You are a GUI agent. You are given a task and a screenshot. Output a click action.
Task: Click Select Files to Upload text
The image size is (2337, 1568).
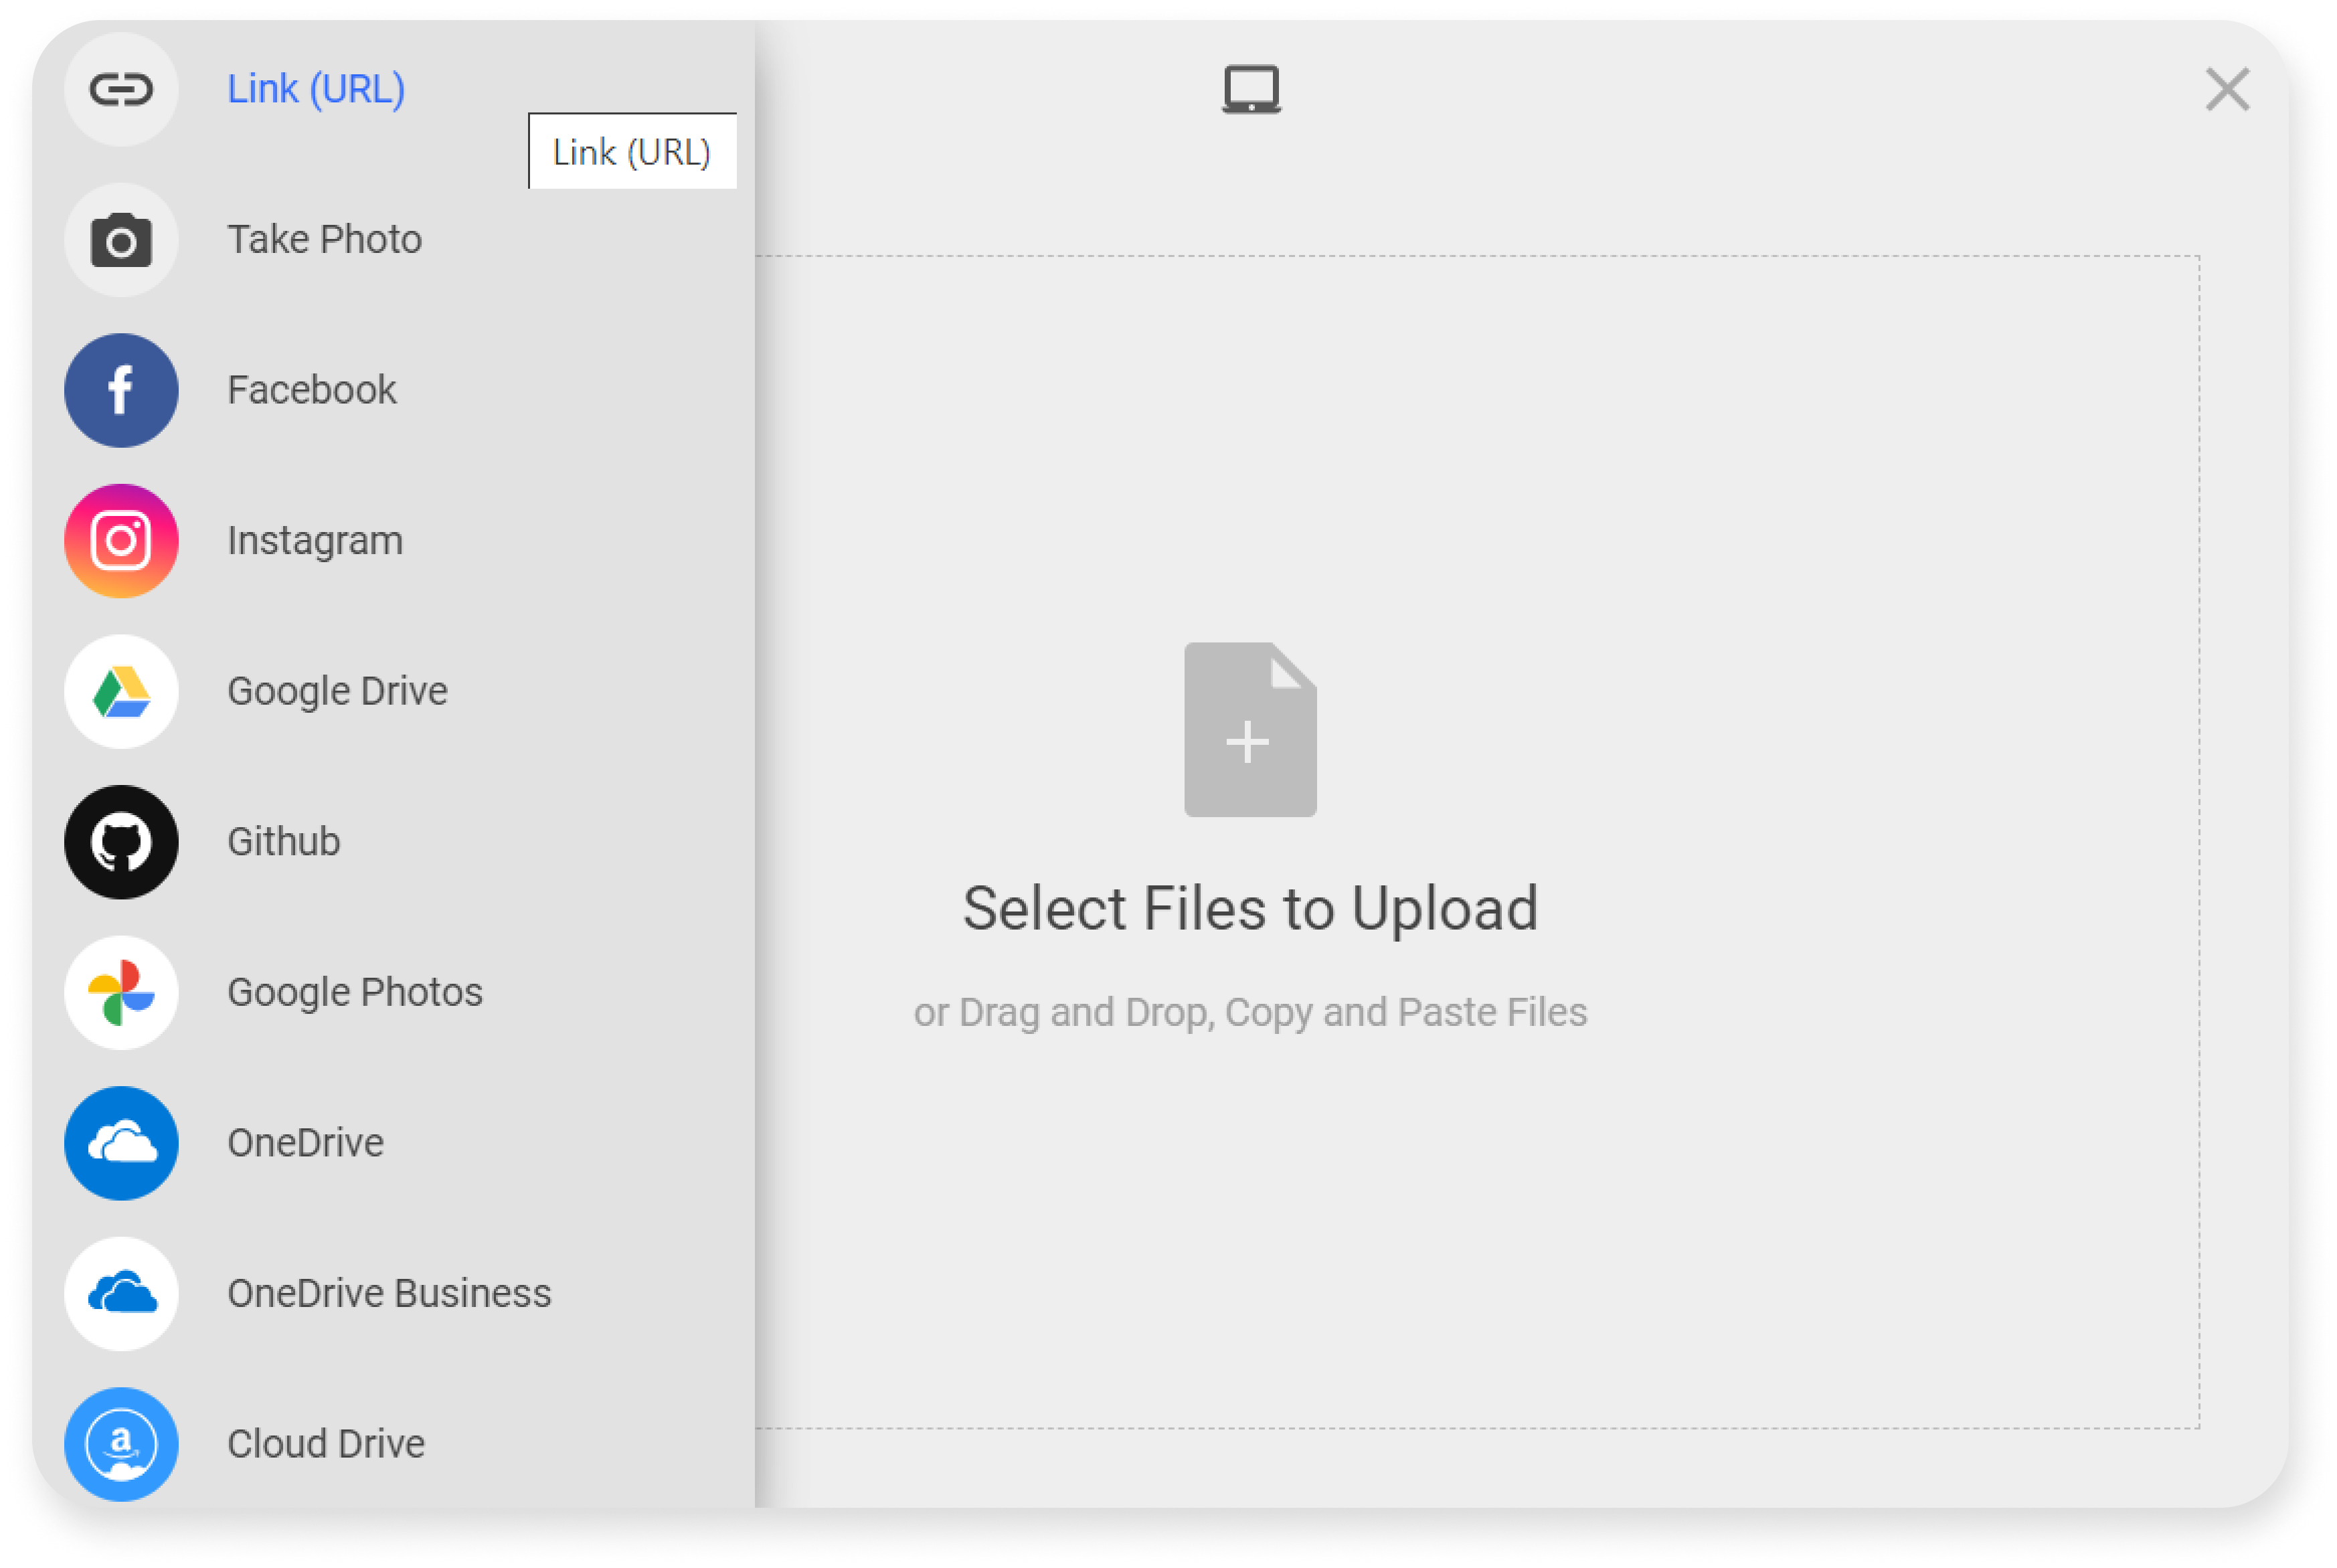point(1247,908)
